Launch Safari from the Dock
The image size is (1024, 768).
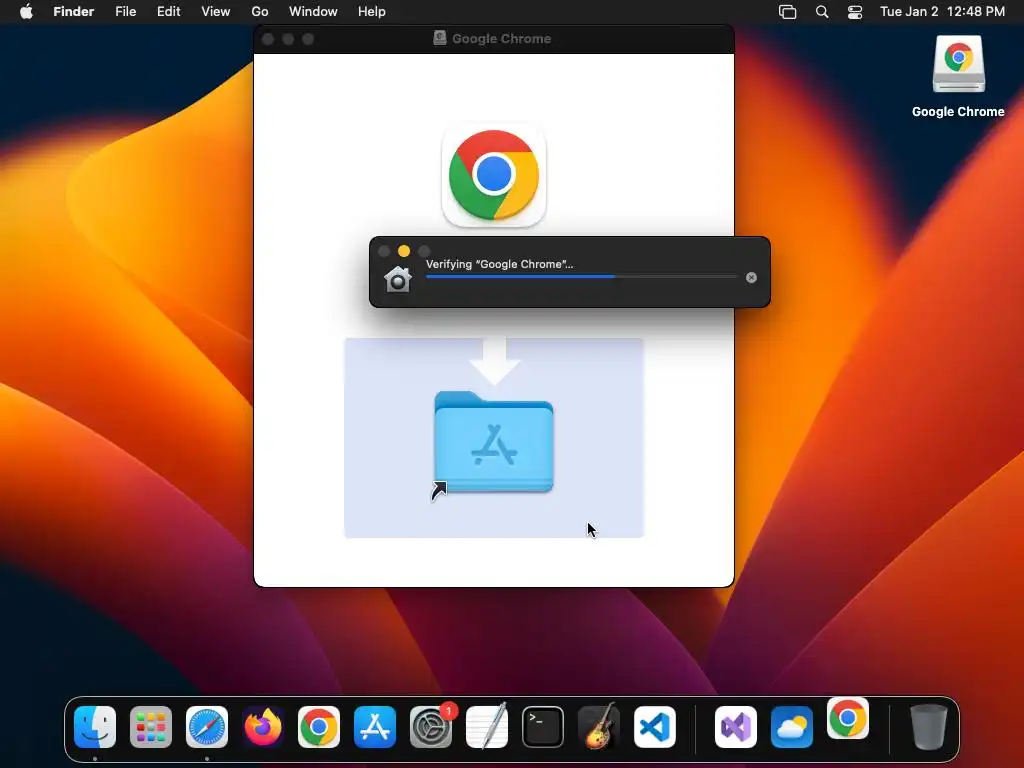coord(207,727)
